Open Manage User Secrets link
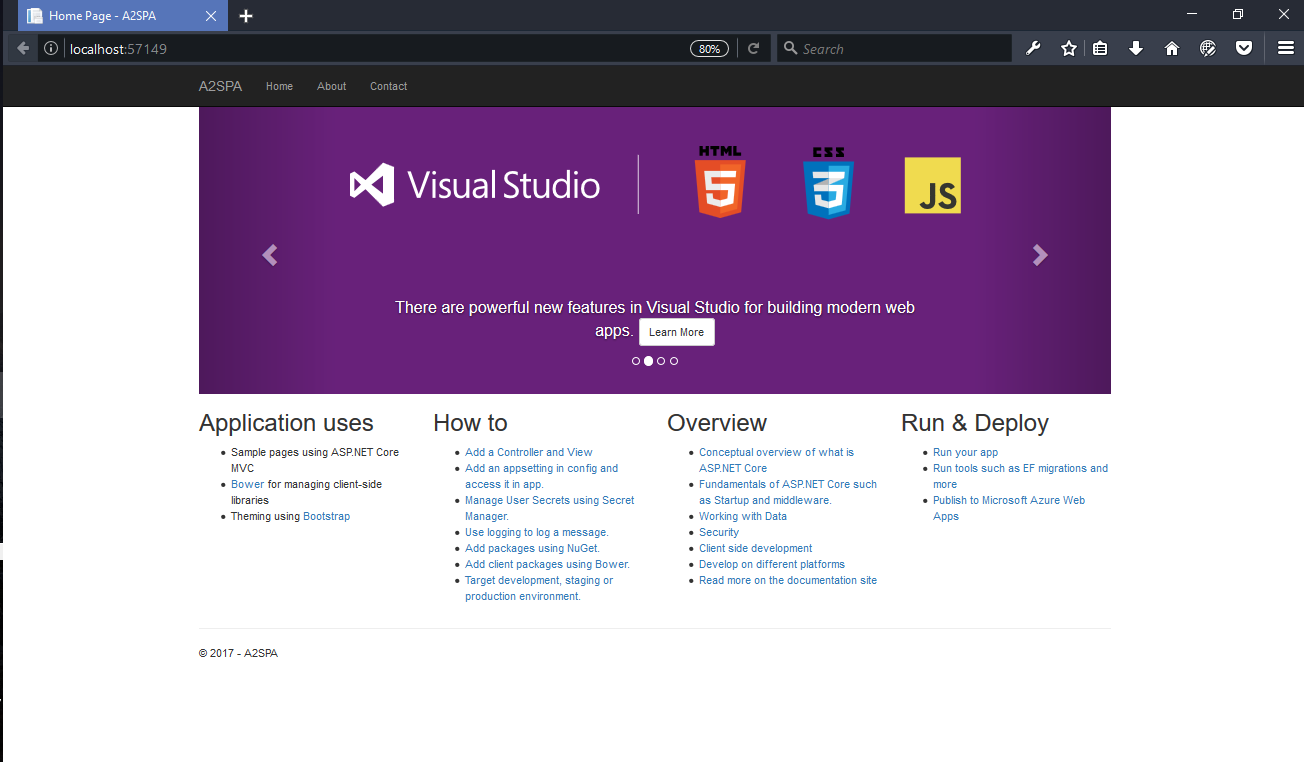The image size is (1304, 762). [549, 508]
